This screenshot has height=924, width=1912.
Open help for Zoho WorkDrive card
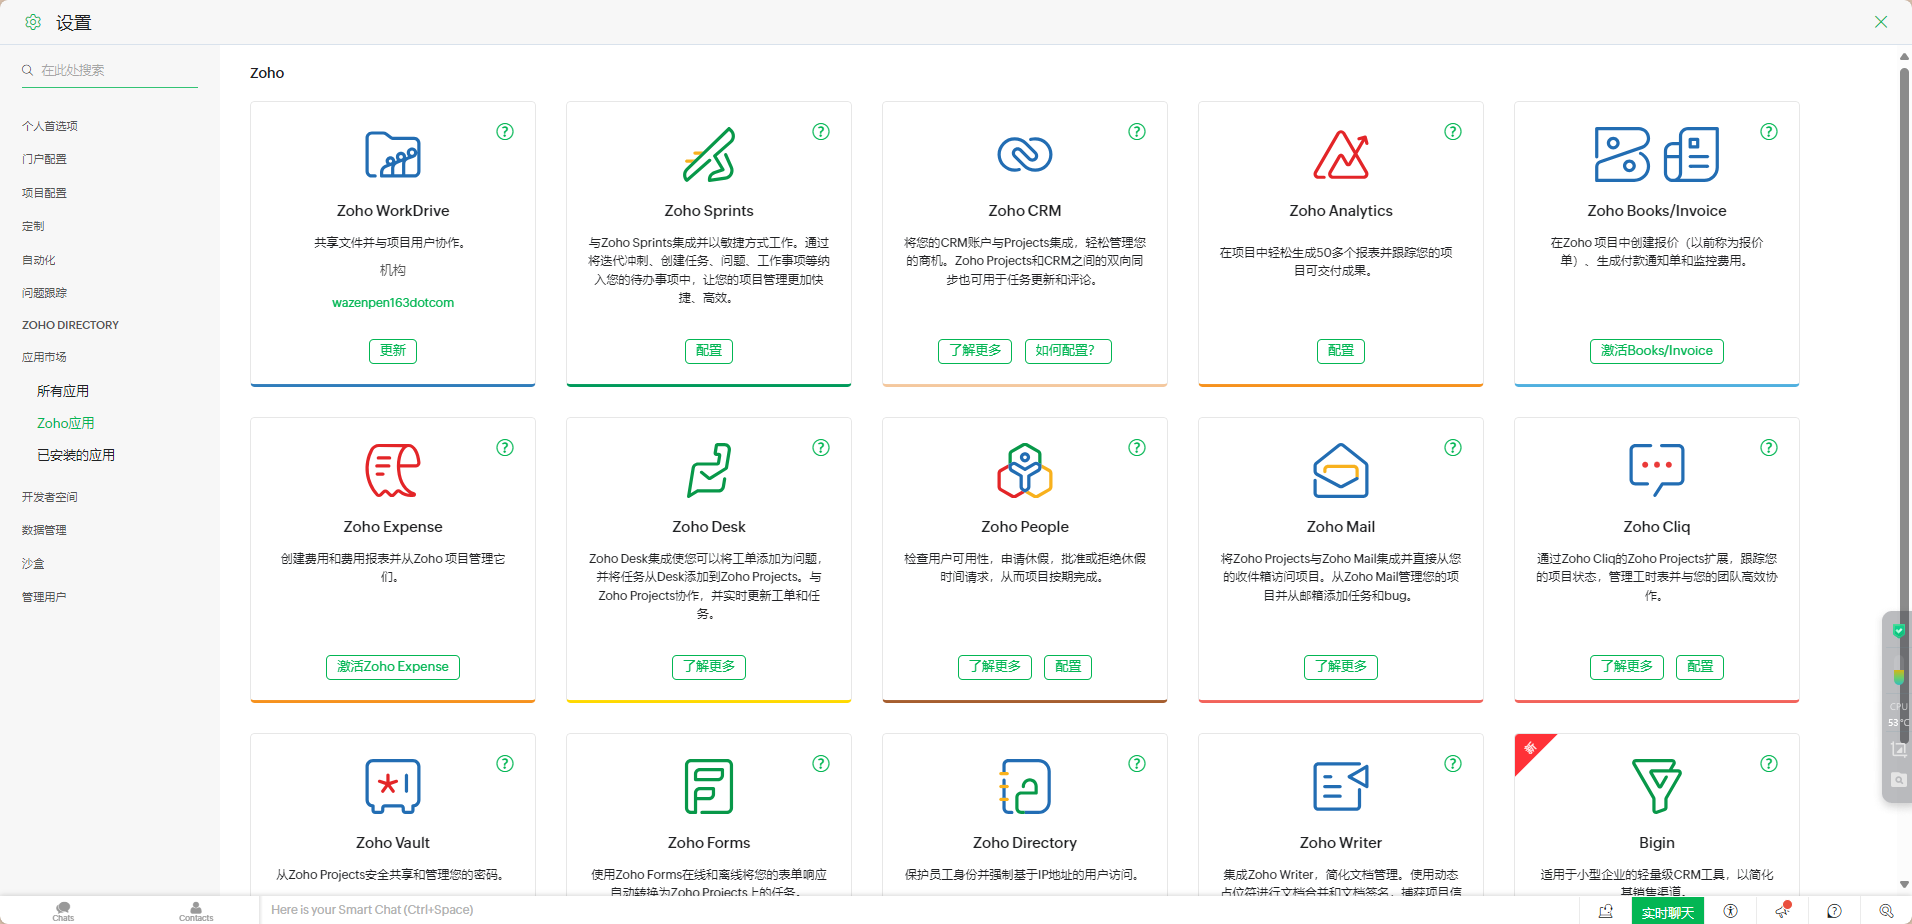tap(505, 132)
